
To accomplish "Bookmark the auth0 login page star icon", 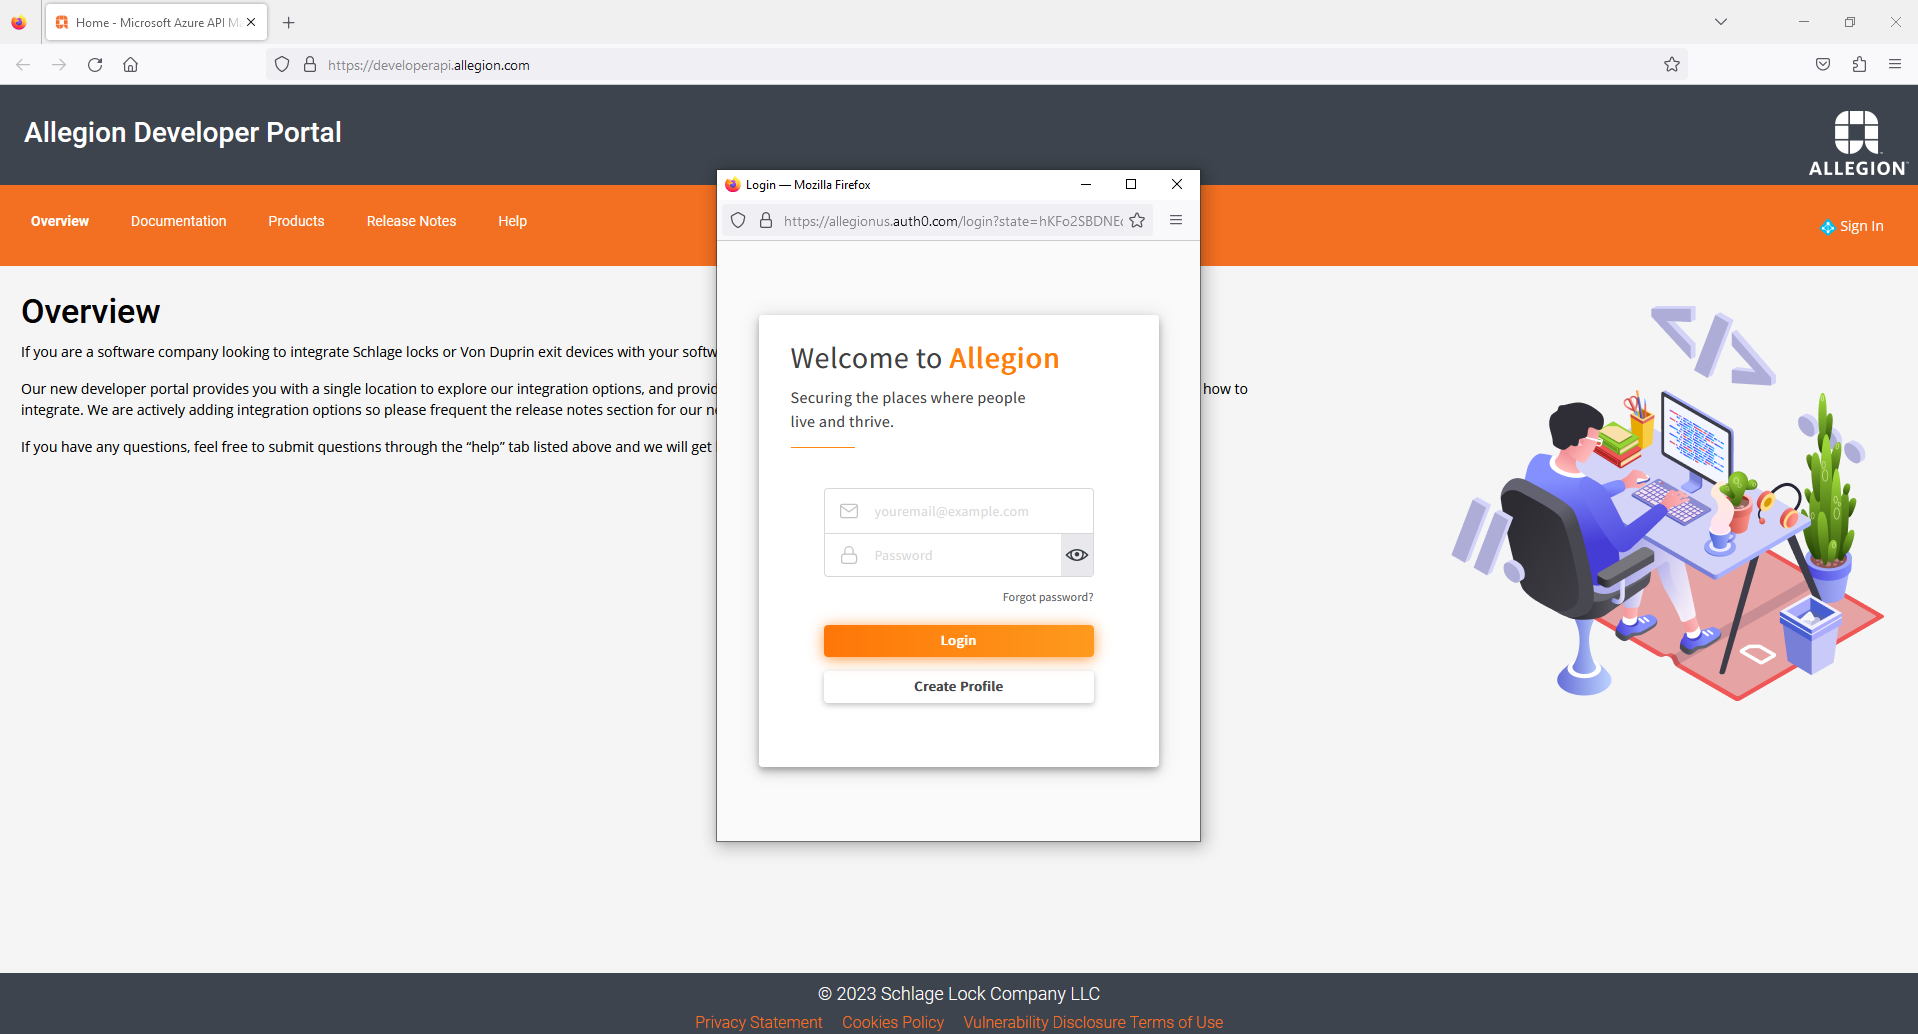I will click(x=1137, y=221).
